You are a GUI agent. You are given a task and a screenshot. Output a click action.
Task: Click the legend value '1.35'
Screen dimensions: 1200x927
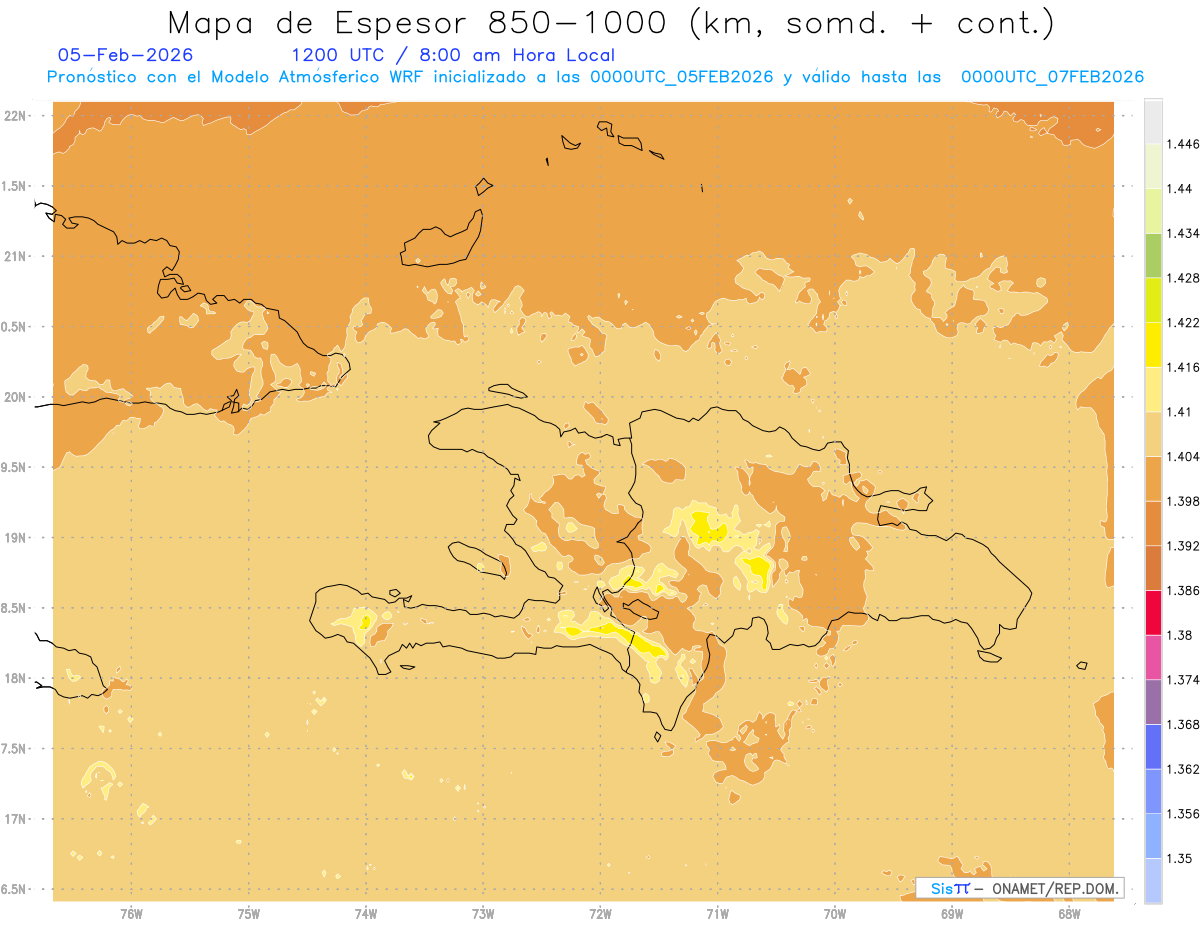click(1180, 858)
